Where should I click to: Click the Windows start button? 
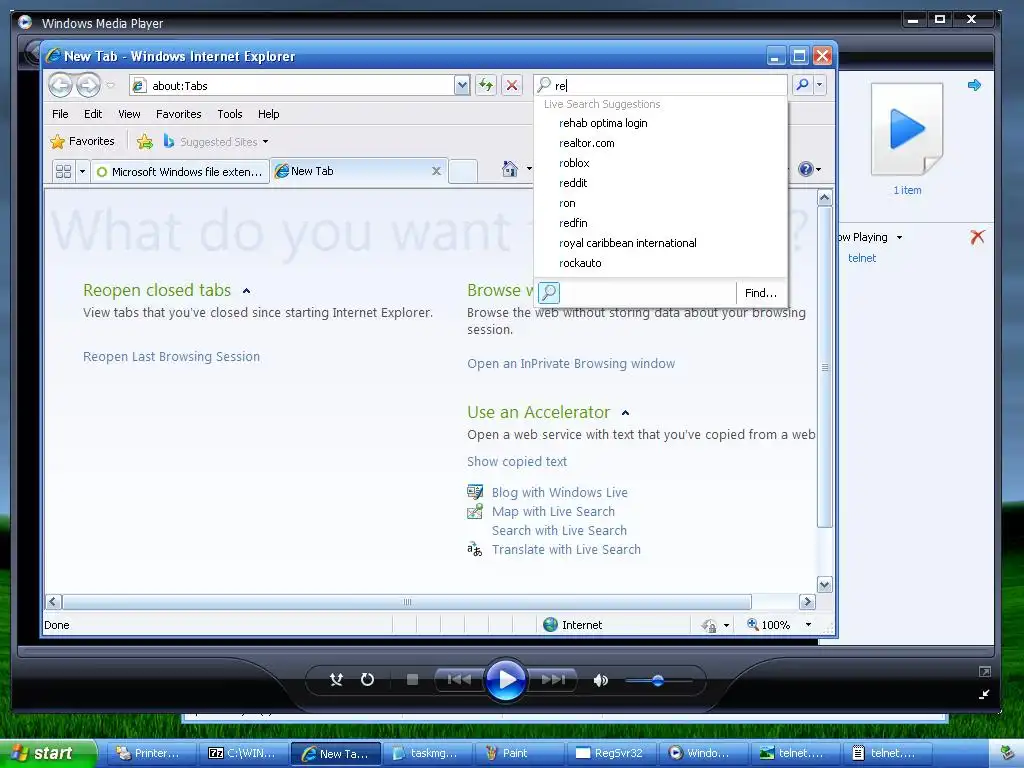(48, 753)
